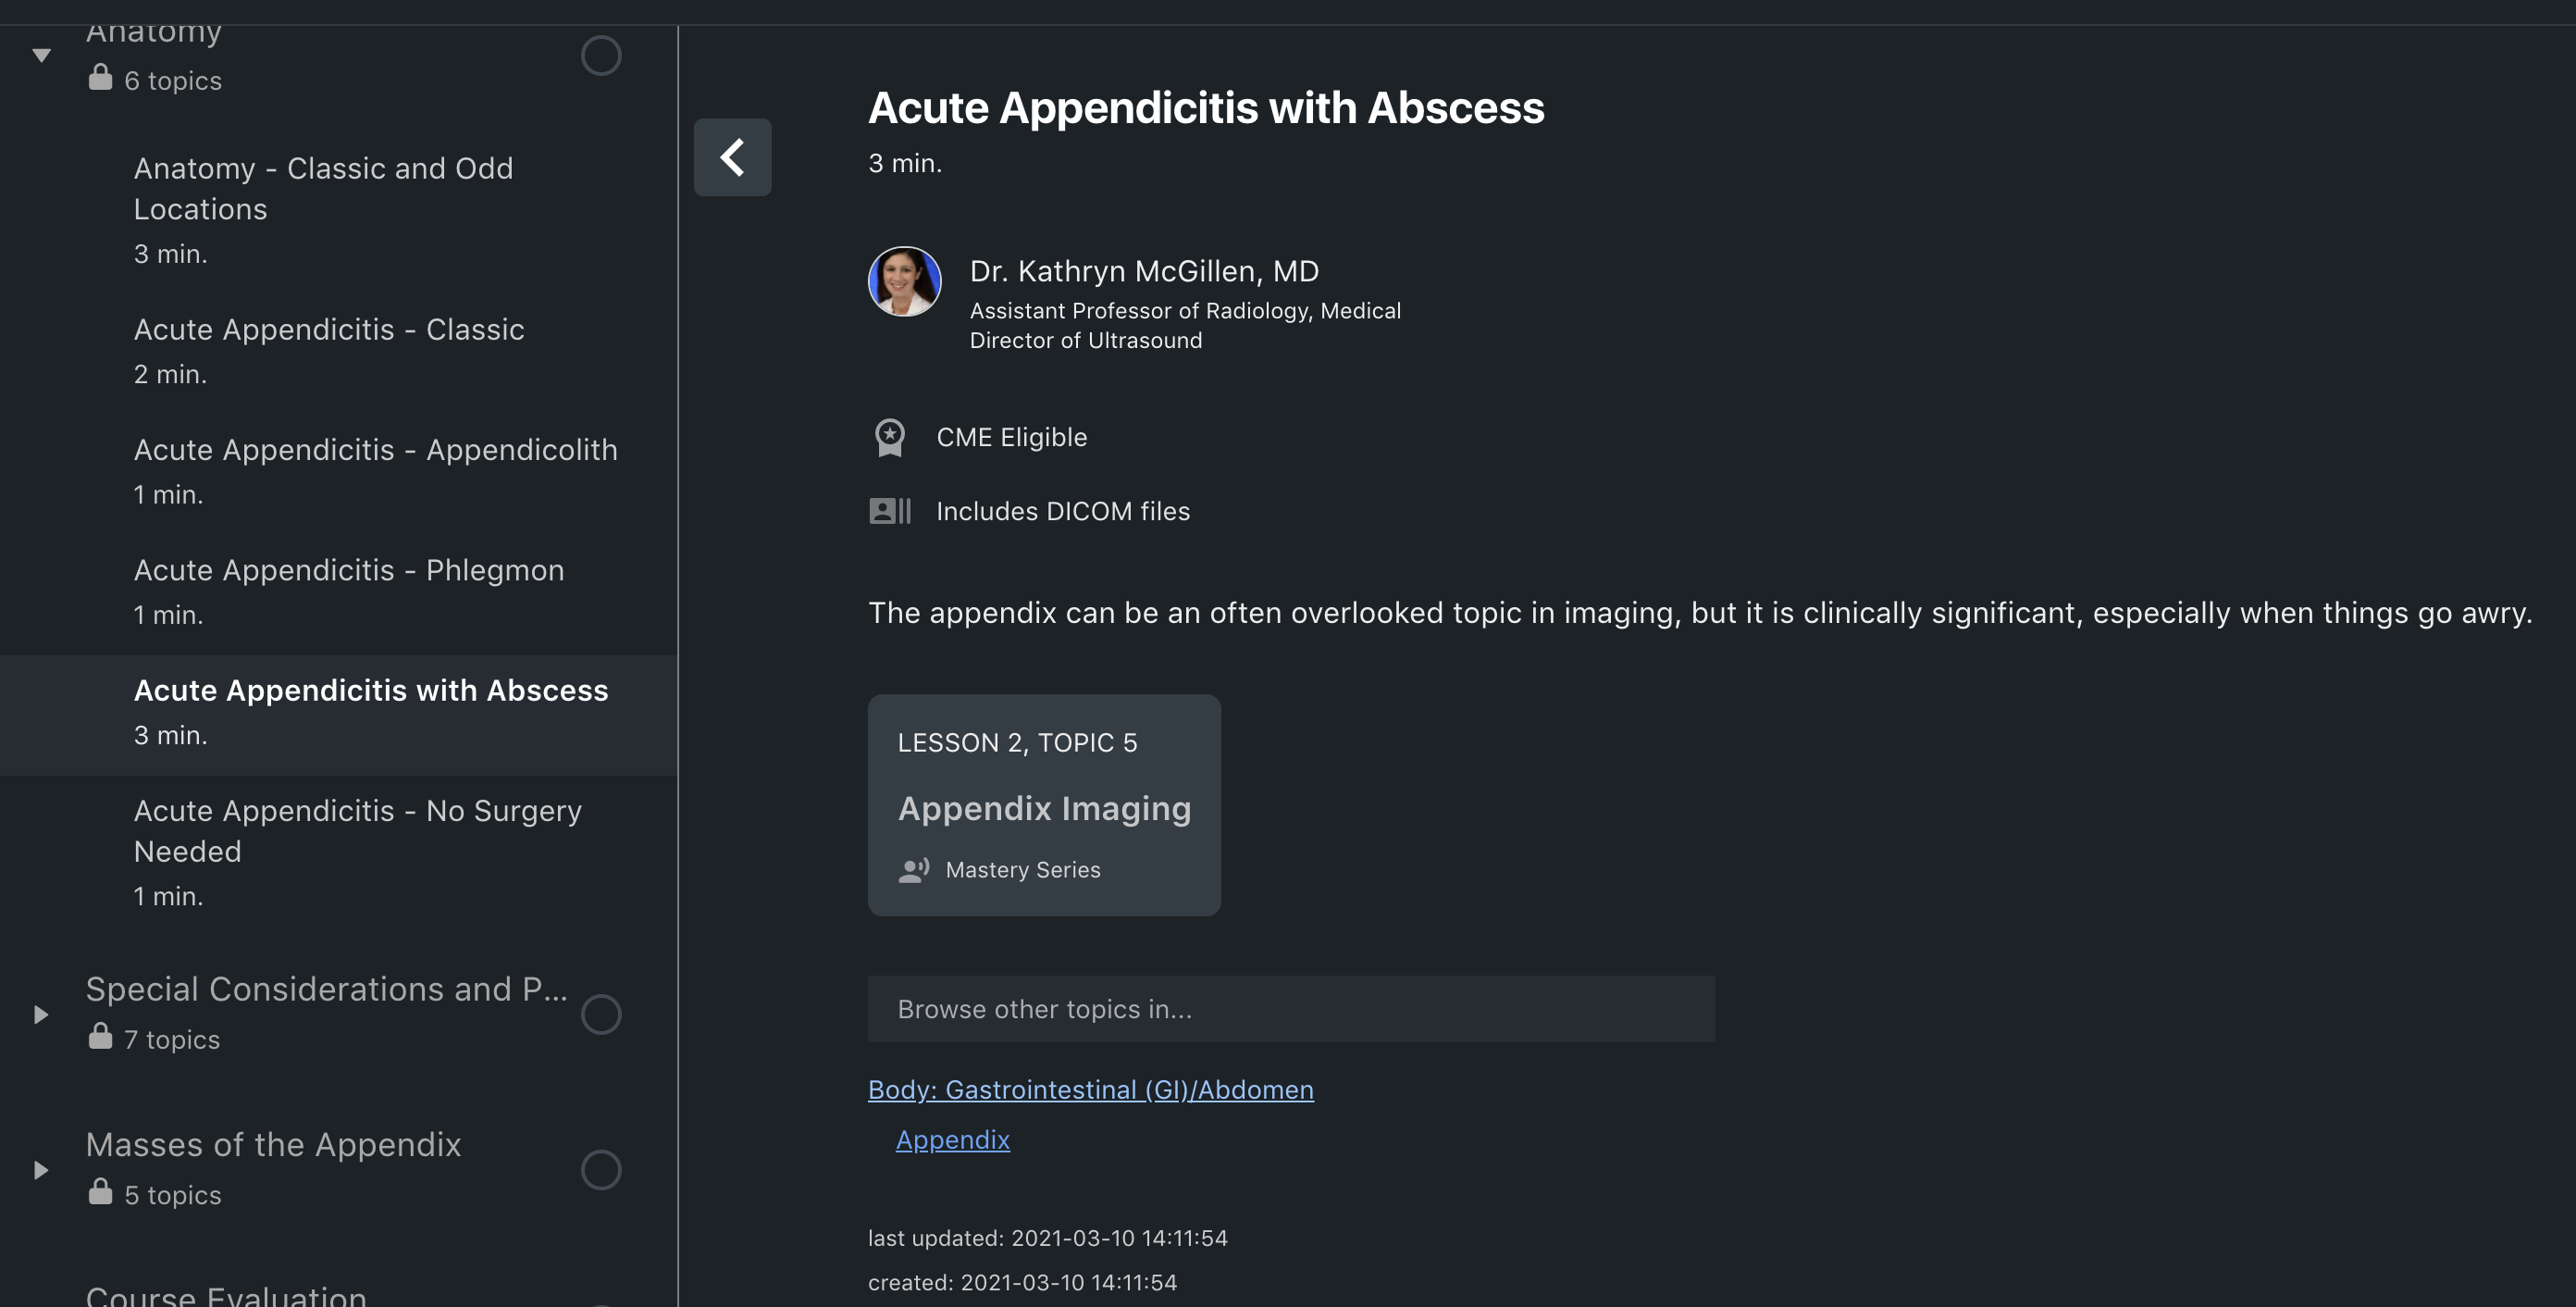The height and width of the screenshot is (1307, 2576).
Task: Open the Appendix link
Action: click(x=952, y=1139)
